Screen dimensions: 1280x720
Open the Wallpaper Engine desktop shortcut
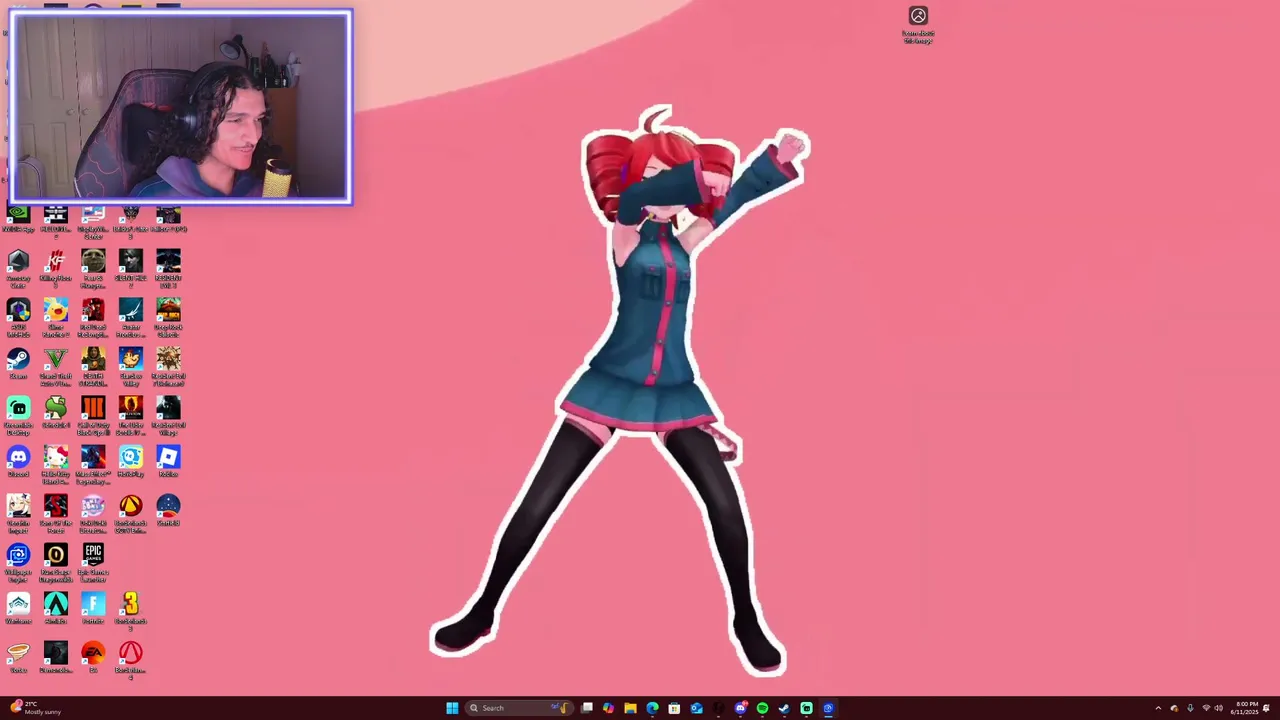(x=18, y=563)
